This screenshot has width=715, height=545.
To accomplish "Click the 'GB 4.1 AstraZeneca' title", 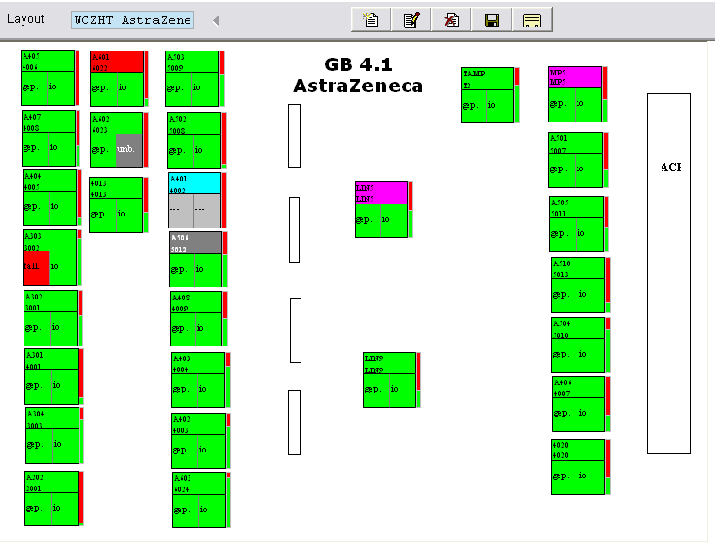I will coord(358,75).
